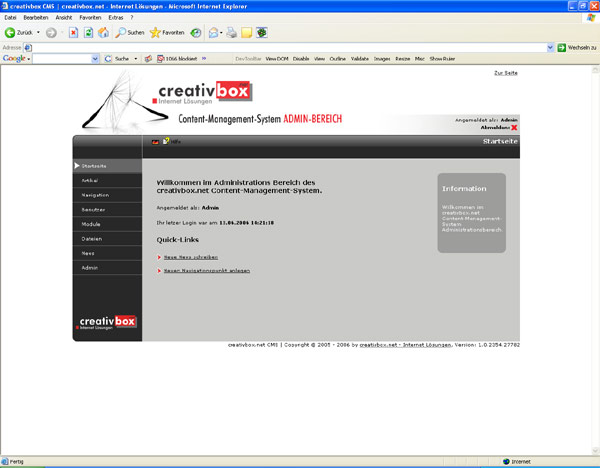Print the page via printer icon

(x=232, y=33)
